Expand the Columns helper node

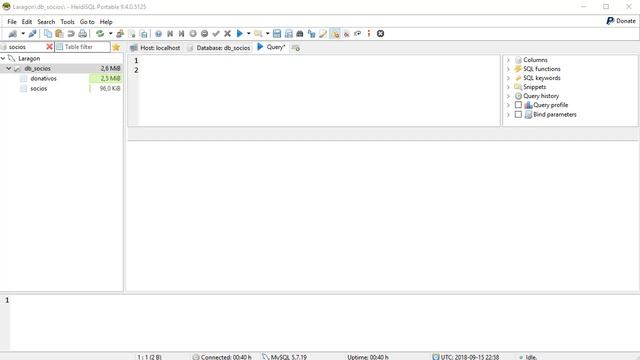[508, 60]
